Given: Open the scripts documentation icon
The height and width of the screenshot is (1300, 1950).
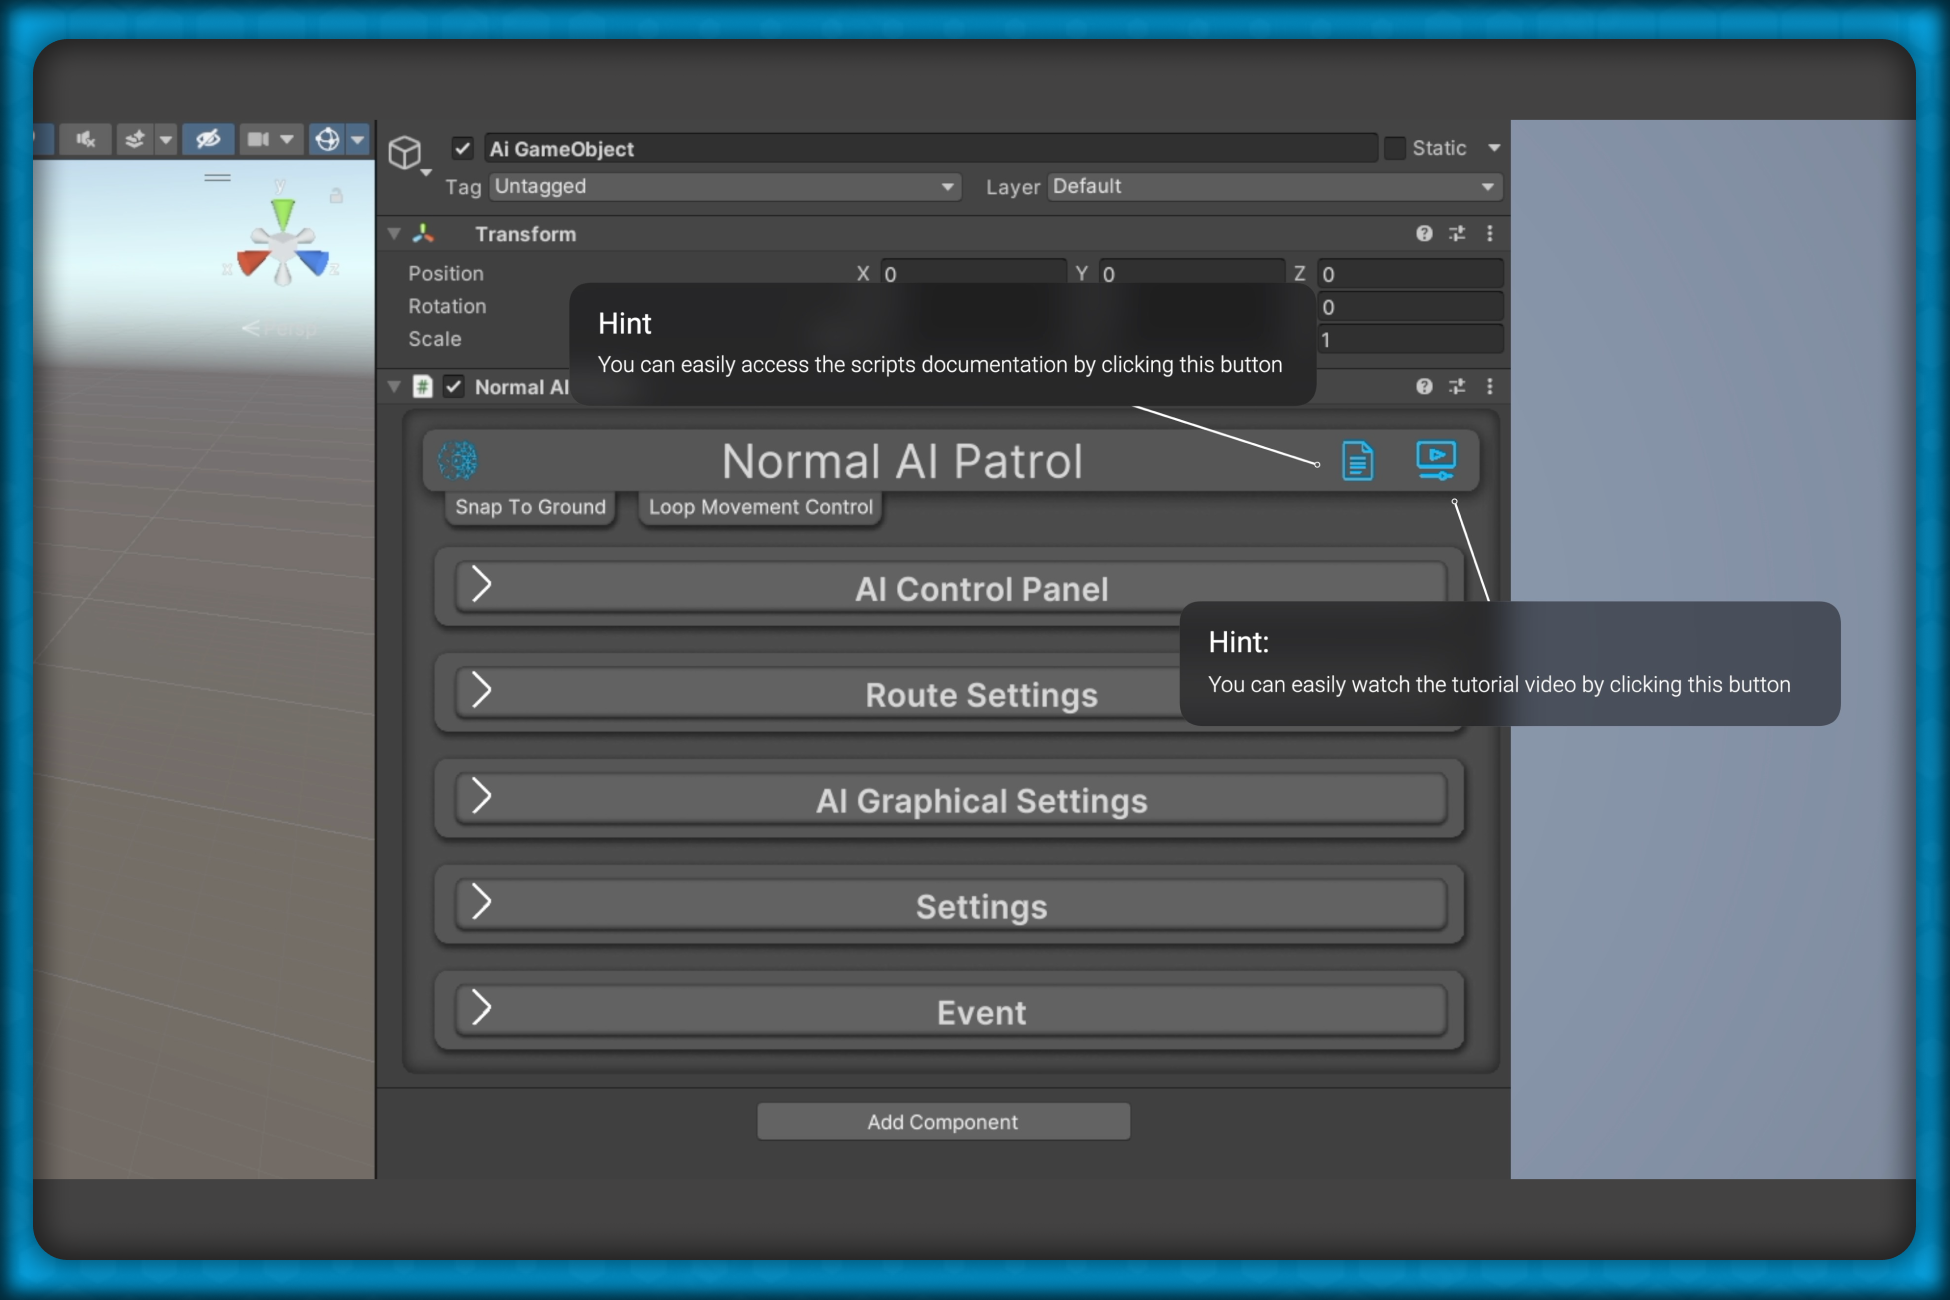Looking at the screenshot, I should click(1357, 461).
